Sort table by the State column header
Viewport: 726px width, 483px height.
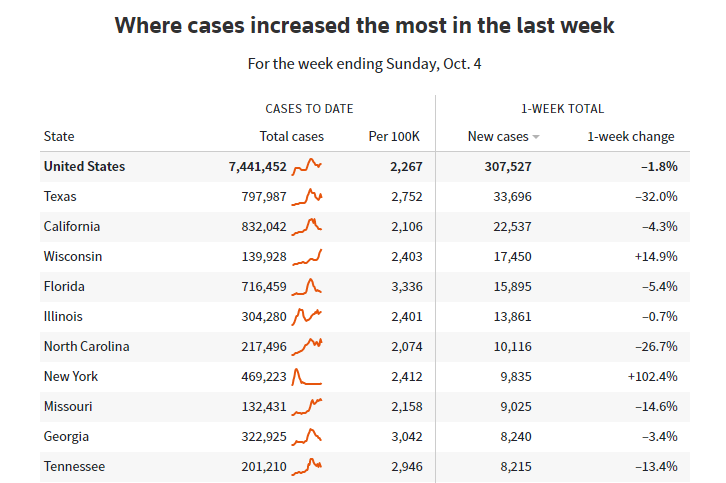pos(59,136)
